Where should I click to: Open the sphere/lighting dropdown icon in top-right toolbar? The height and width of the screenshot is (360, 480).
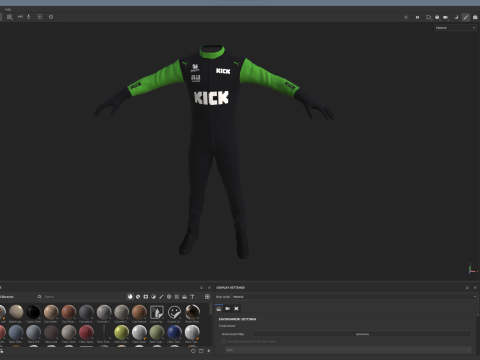click(437, 17)
